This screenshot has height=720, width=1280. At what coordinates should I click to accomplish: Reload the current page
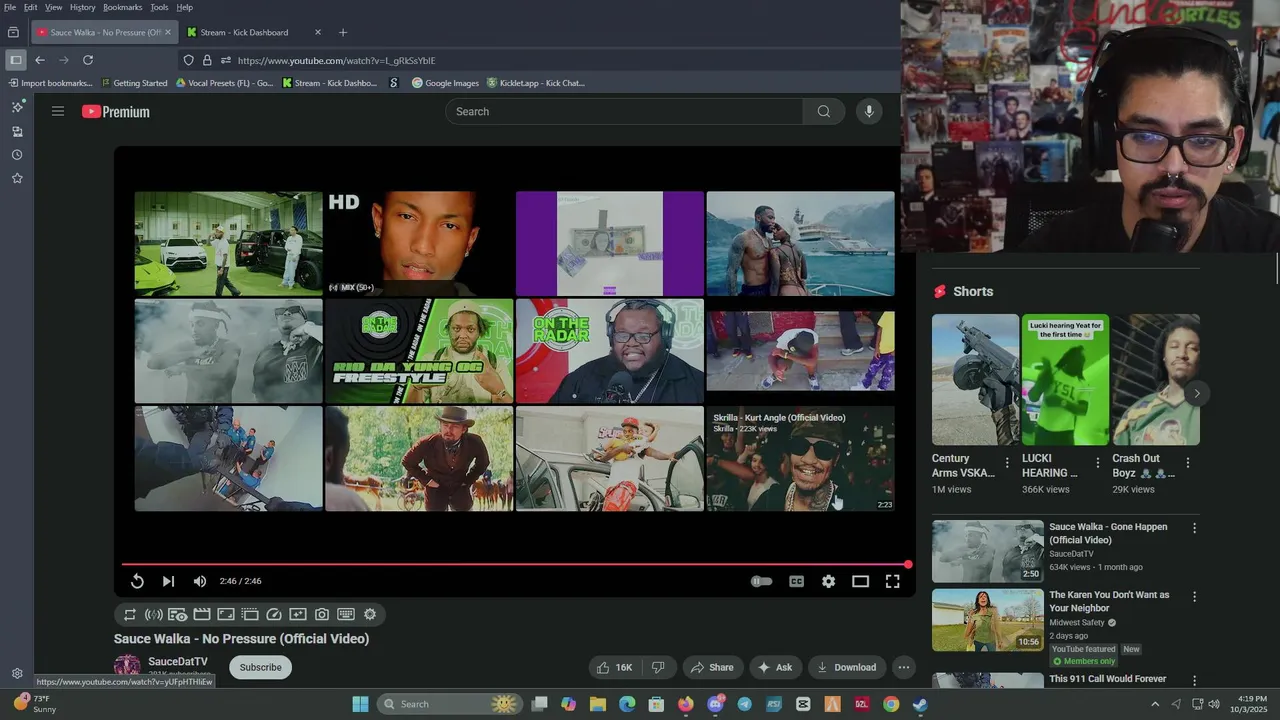pos(88,60)
